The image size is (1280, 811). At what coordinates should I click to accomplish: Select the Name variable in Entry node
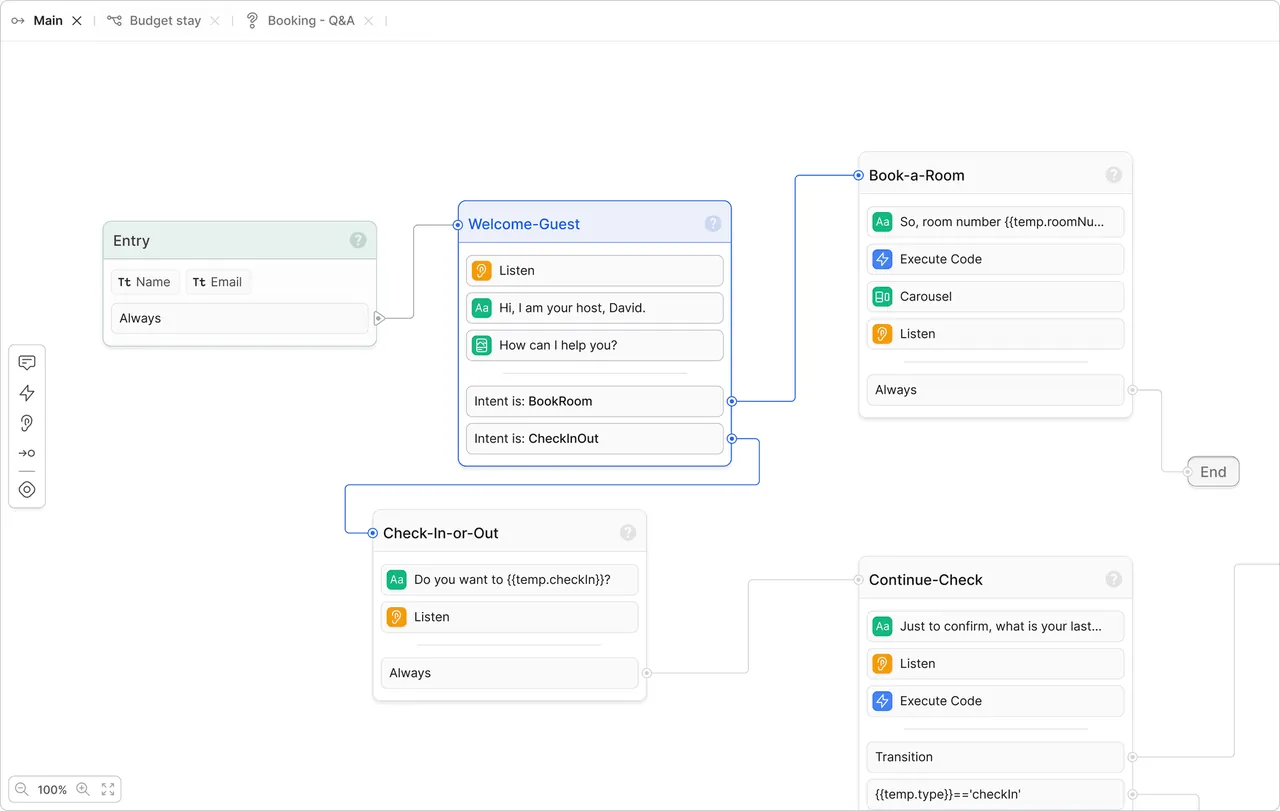pos(145,282)
